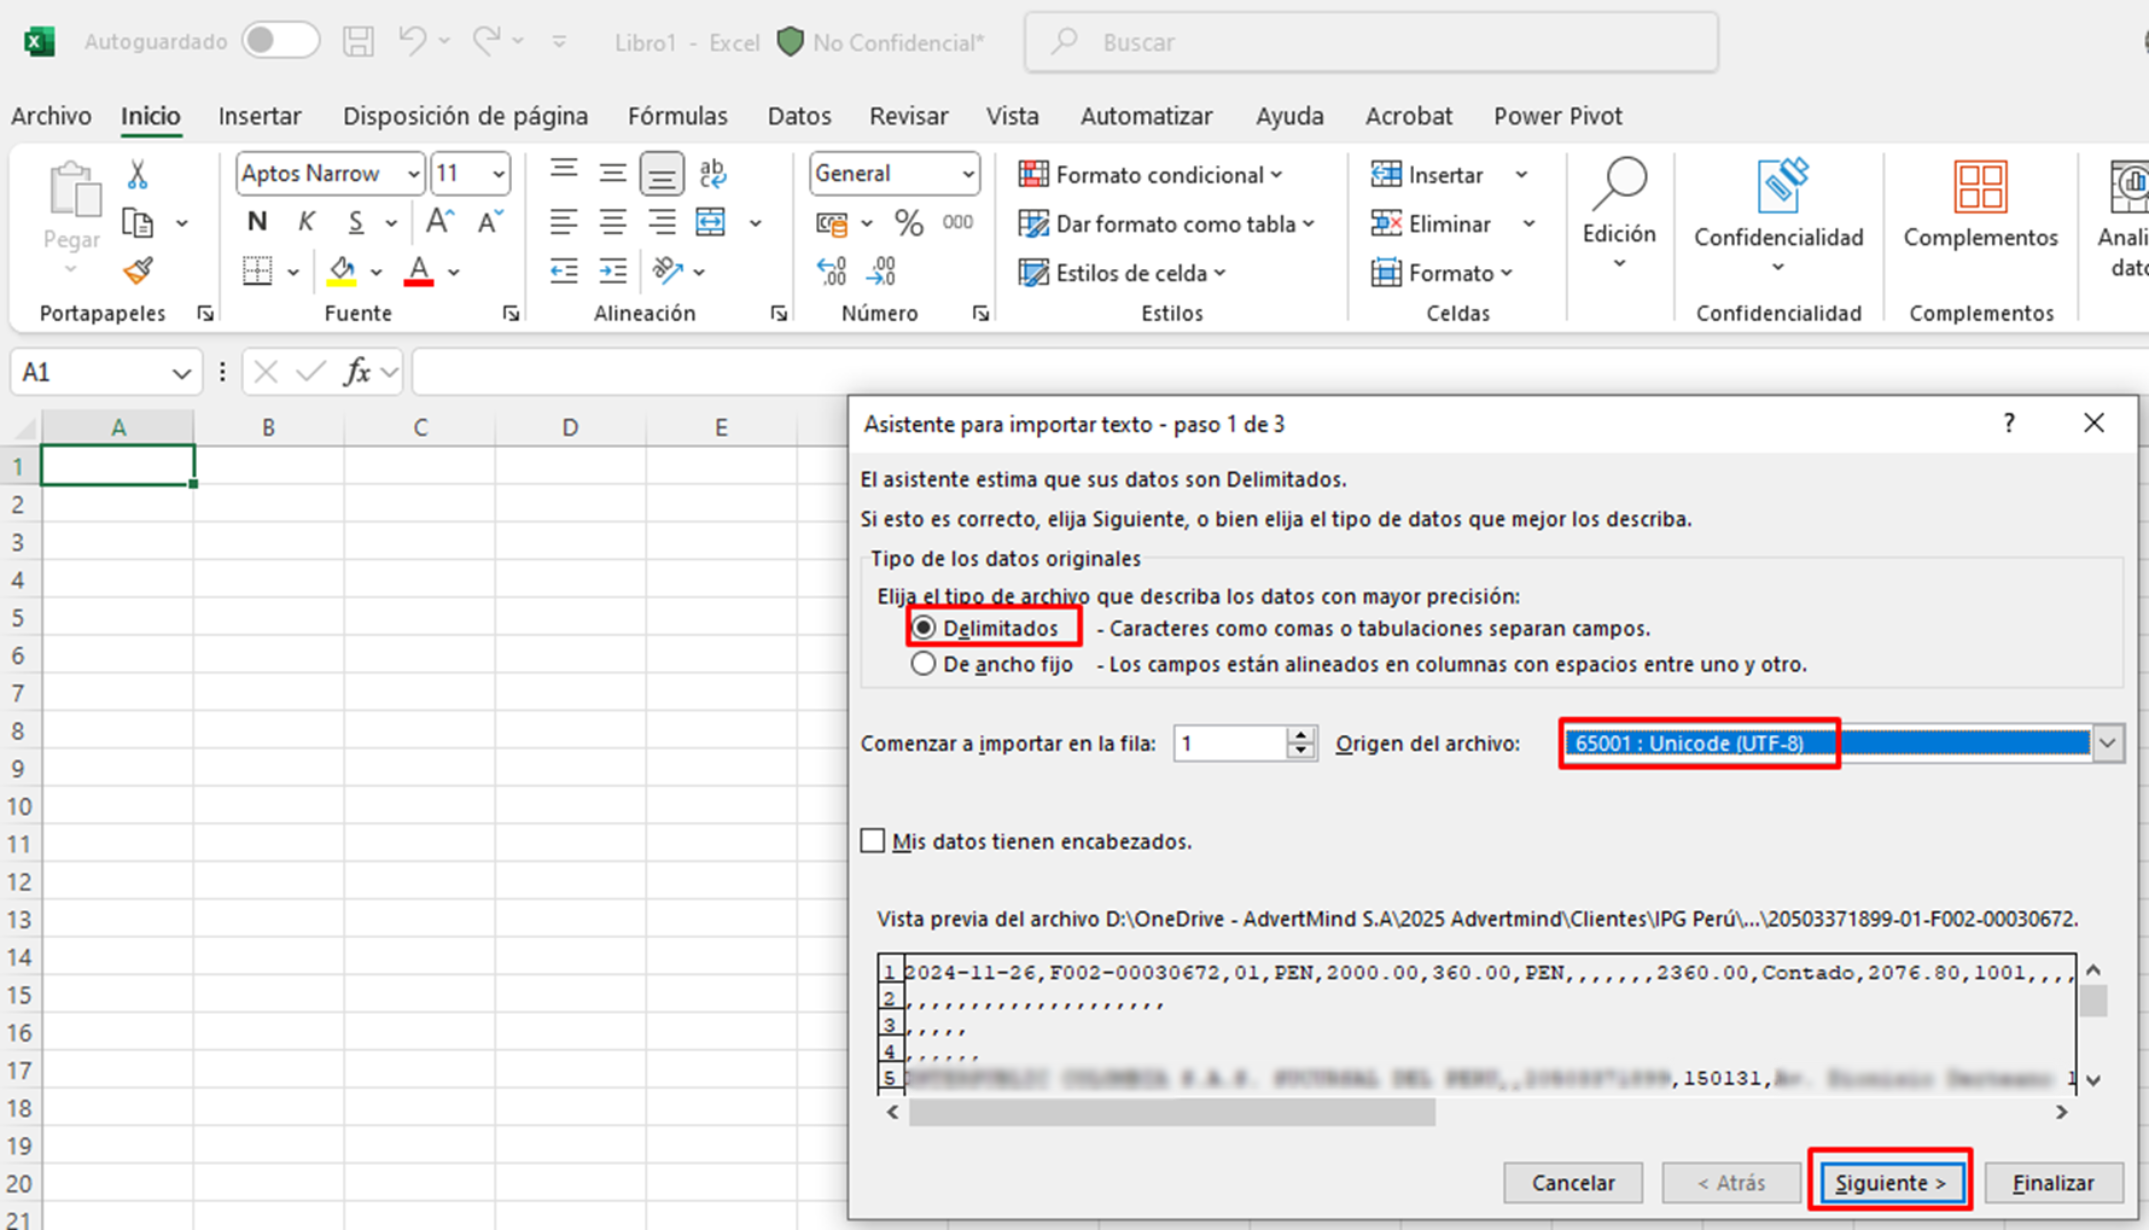
Task: Apply percent style number format
Action: [908, 222]
